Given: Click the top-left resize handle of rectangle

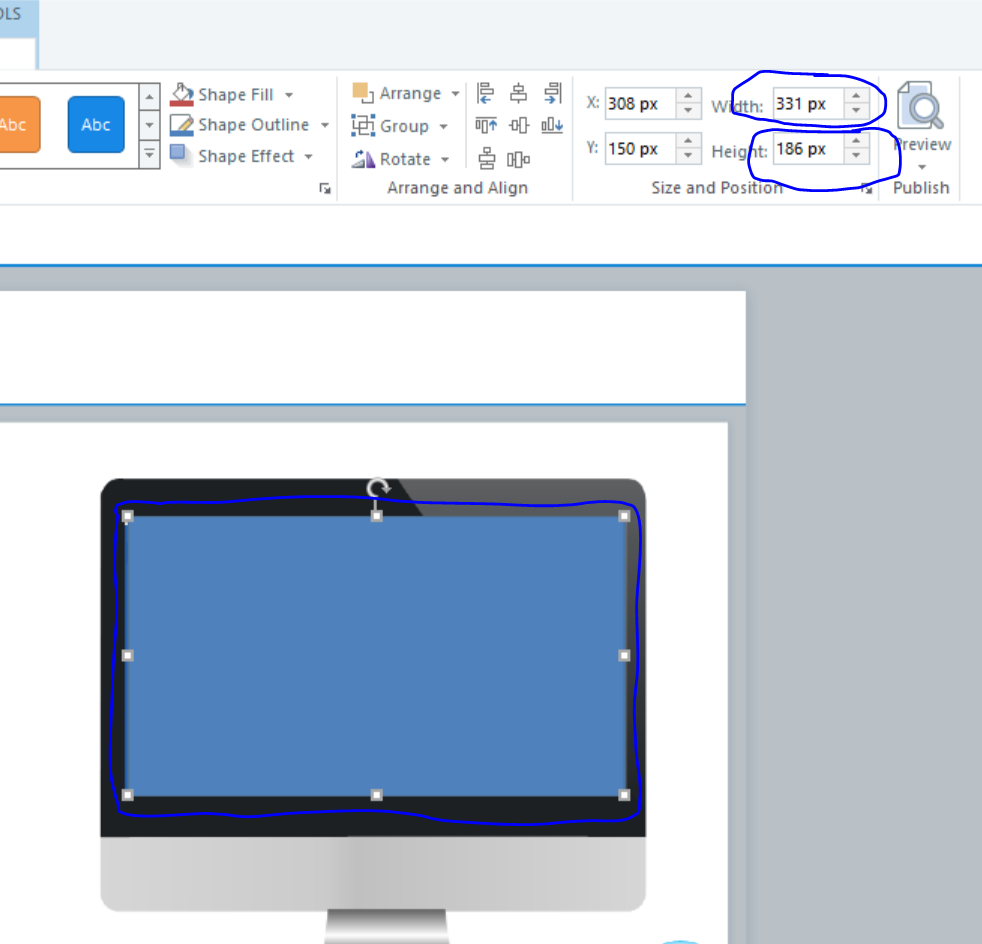Looking at the screenshot, I should click(128, 516).
